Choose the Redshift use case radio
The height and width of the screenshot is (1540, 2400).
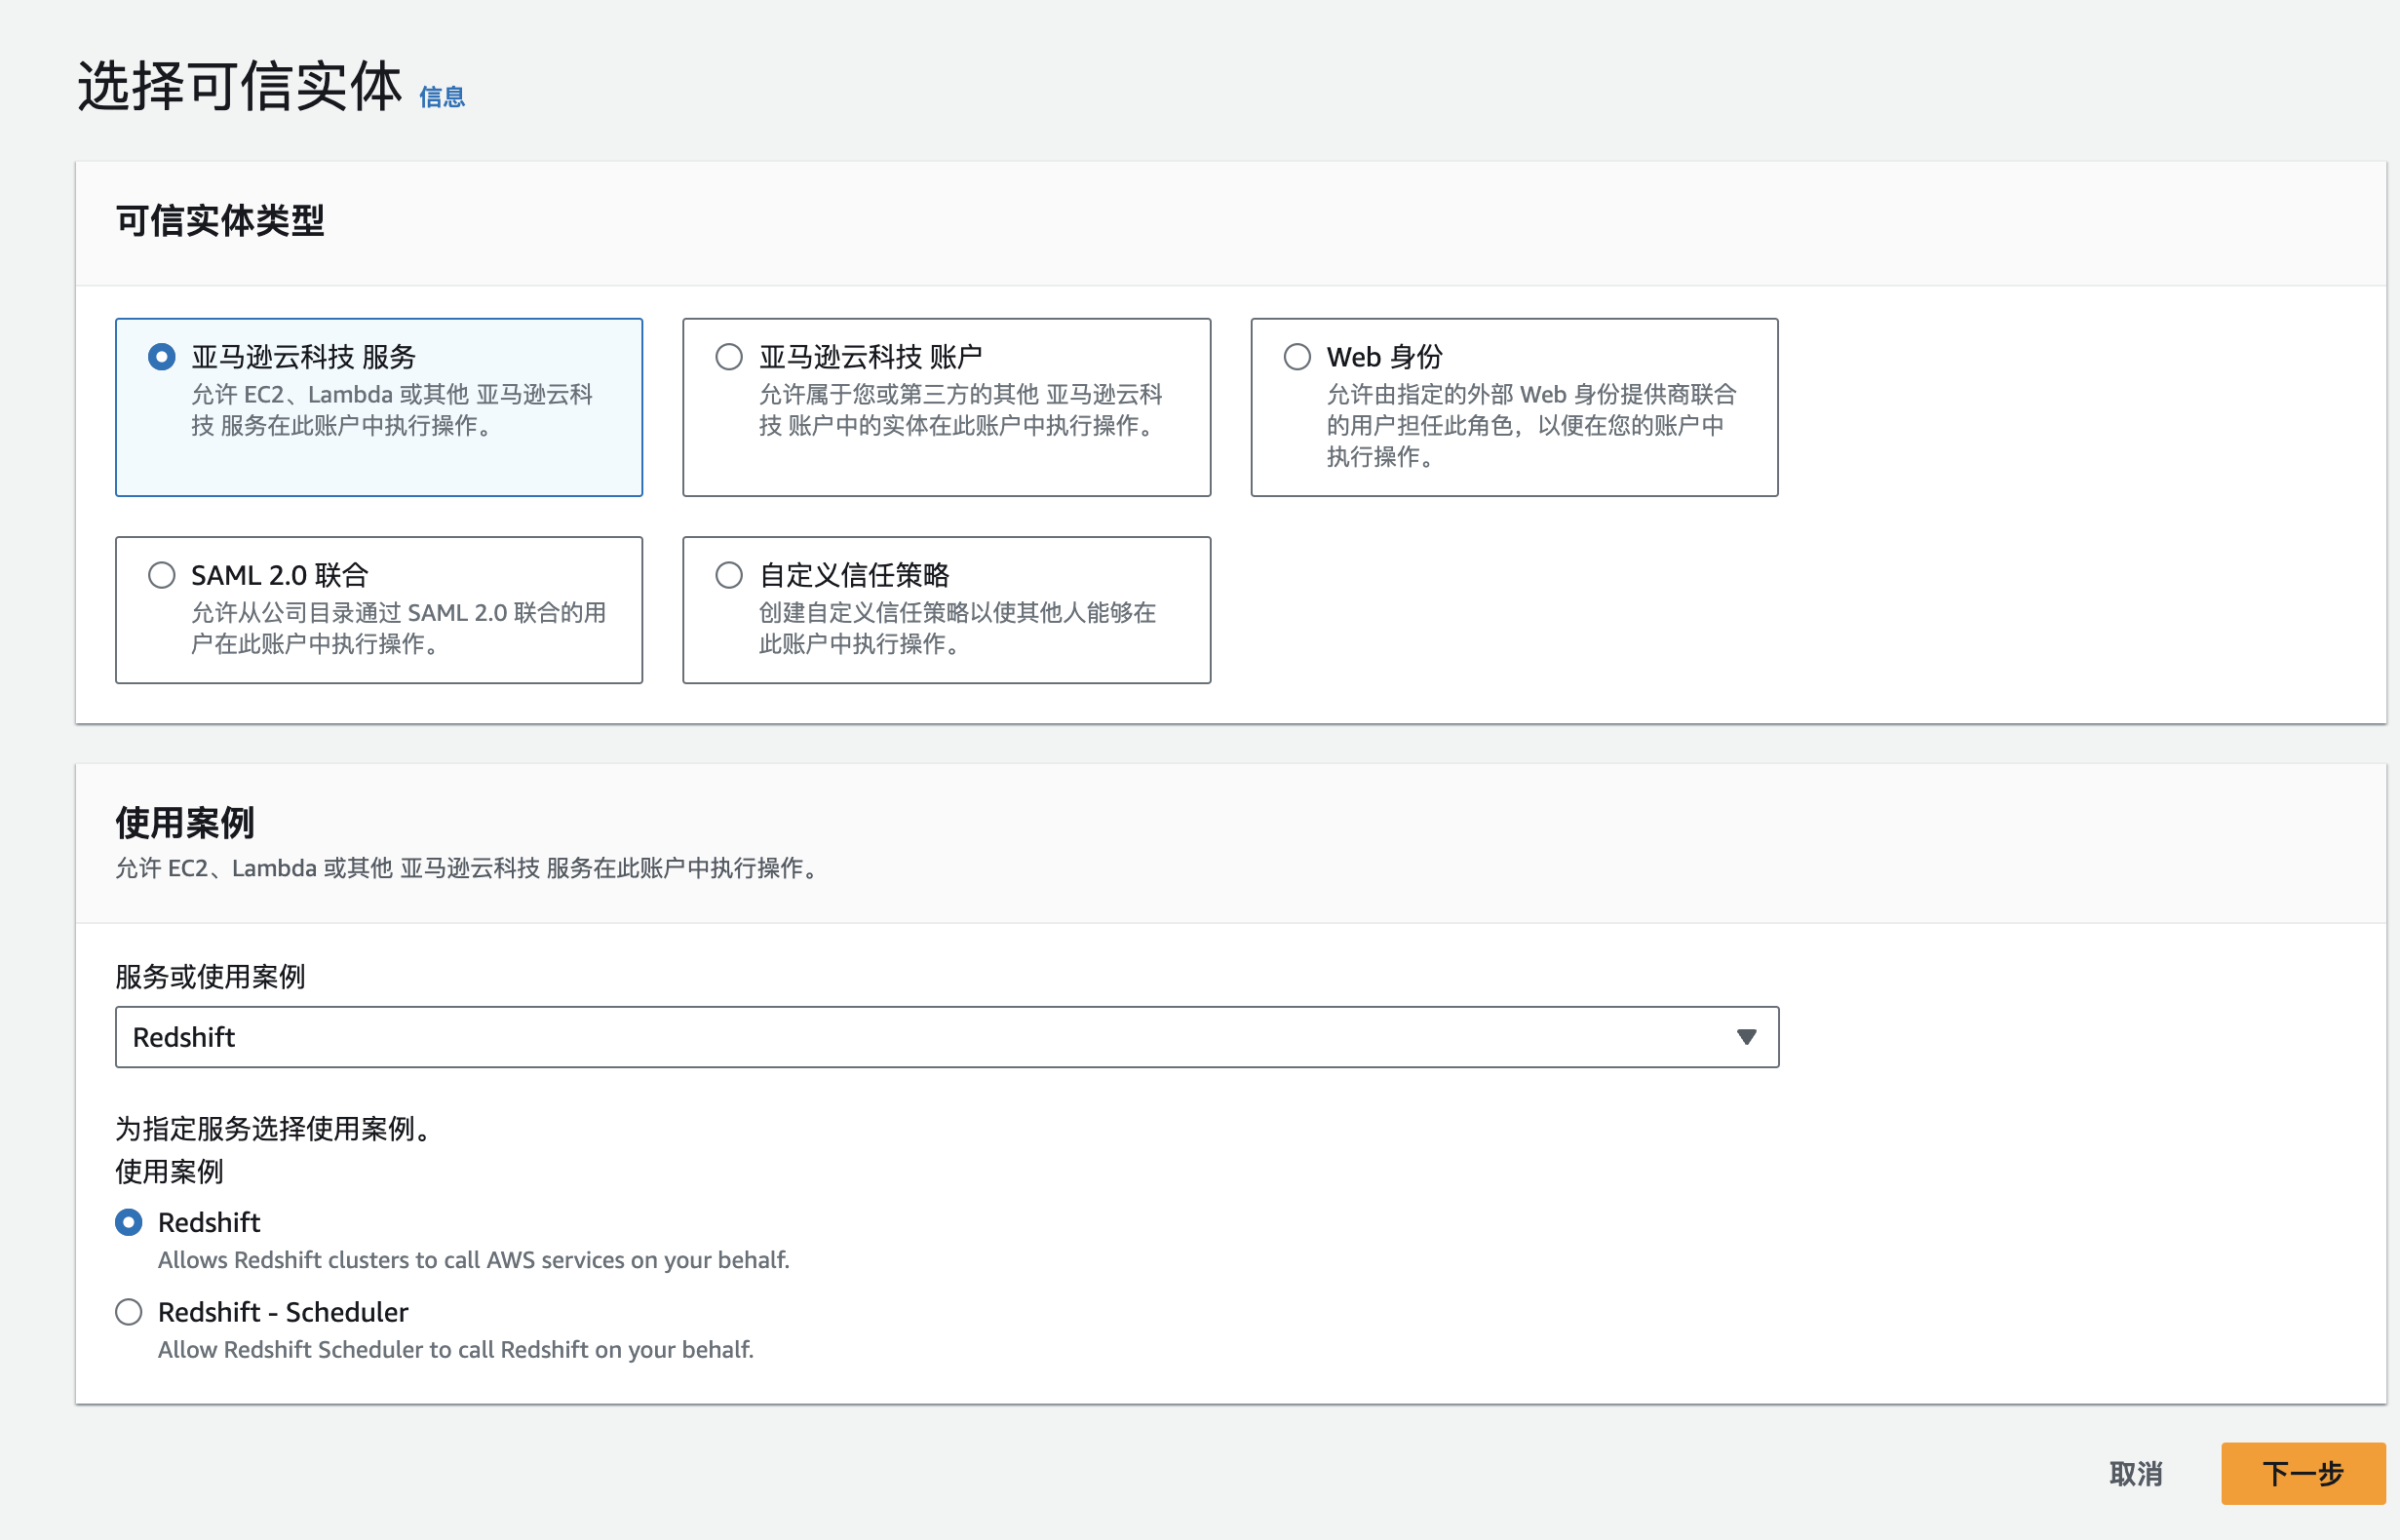129,1222
